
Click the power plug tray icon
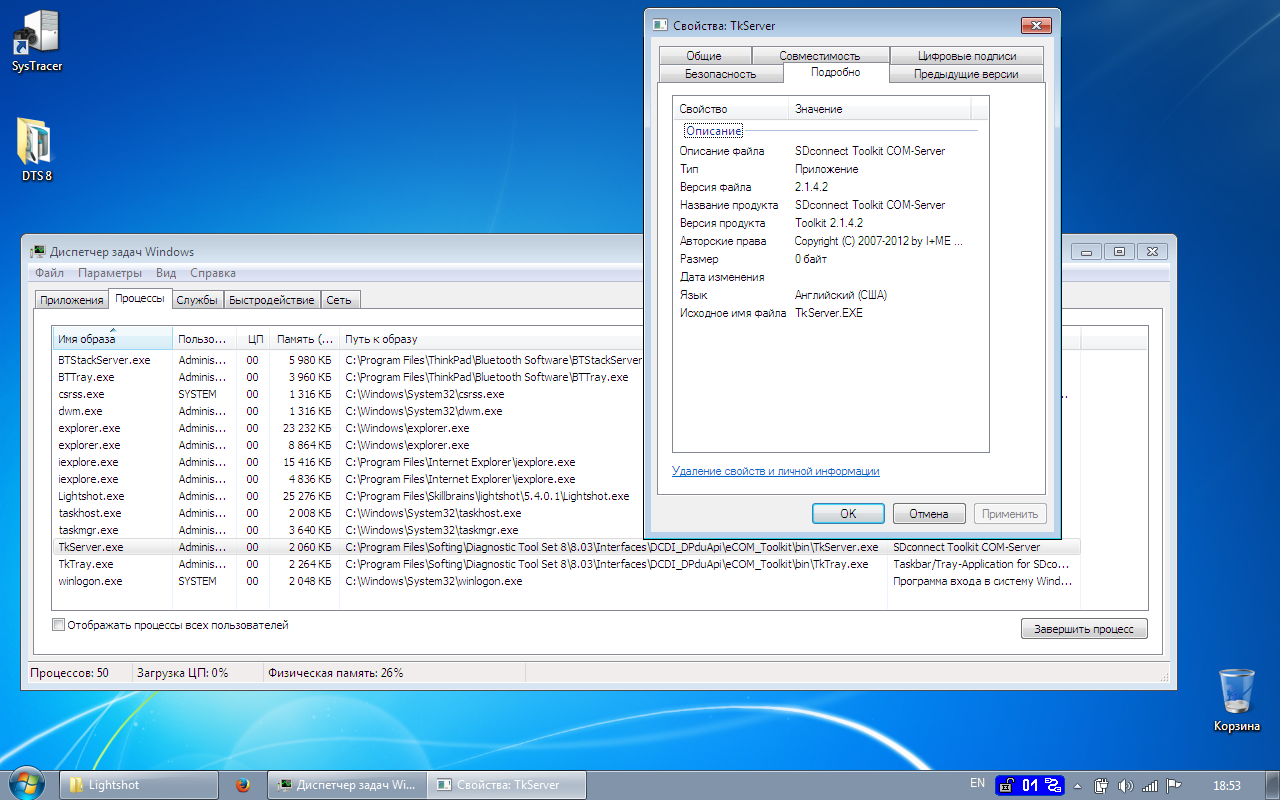(x=1102, y=785)
